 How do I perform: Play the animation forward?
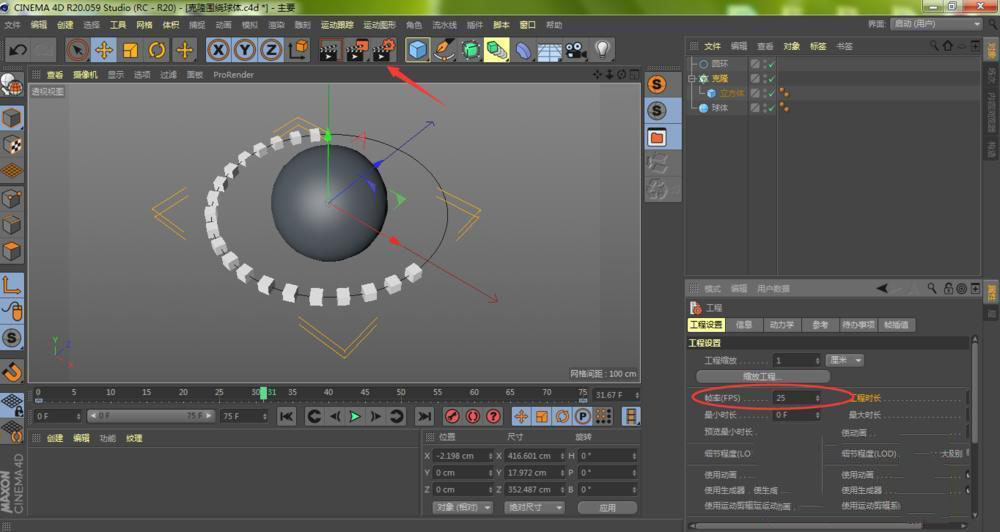pos(355,417)
